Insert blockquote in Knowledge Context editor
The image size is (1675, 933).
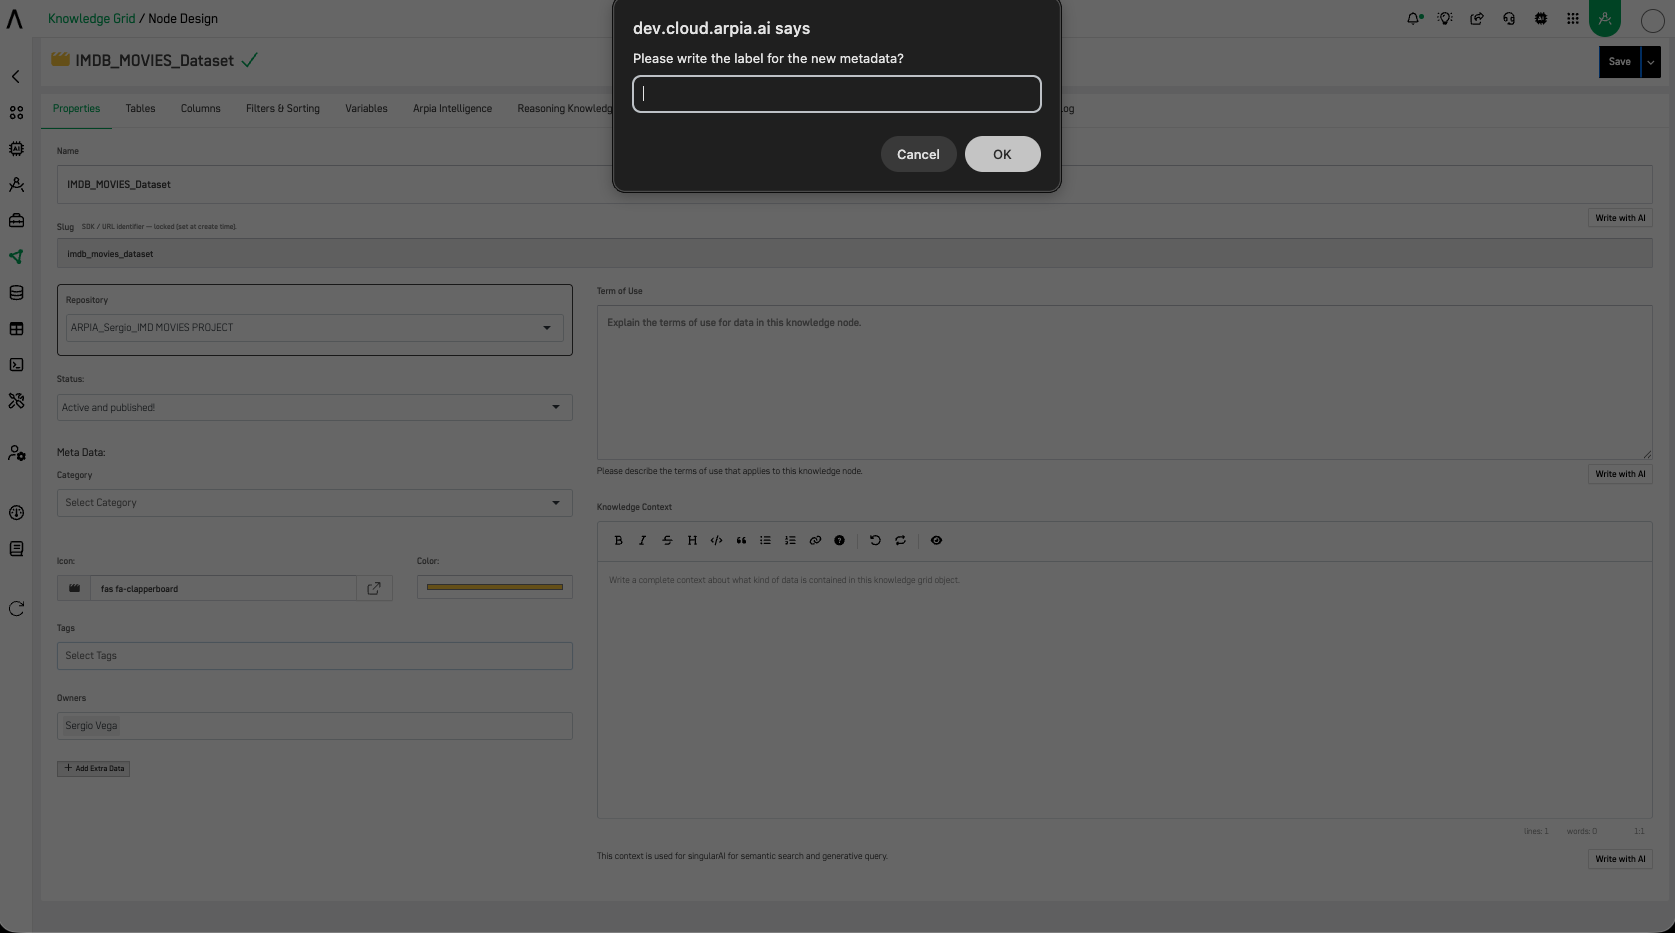coord(741,540)
